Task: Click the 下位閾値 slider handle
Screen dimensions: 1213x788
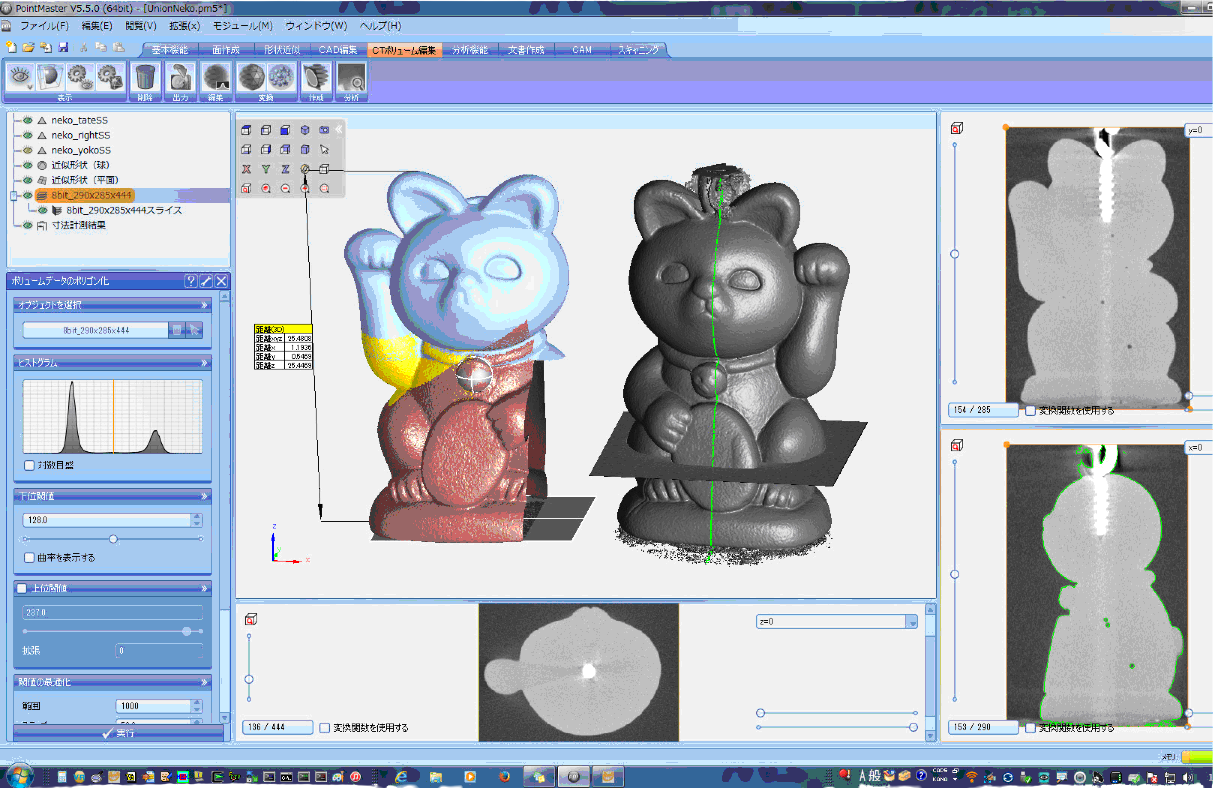Action: [113, 539]
